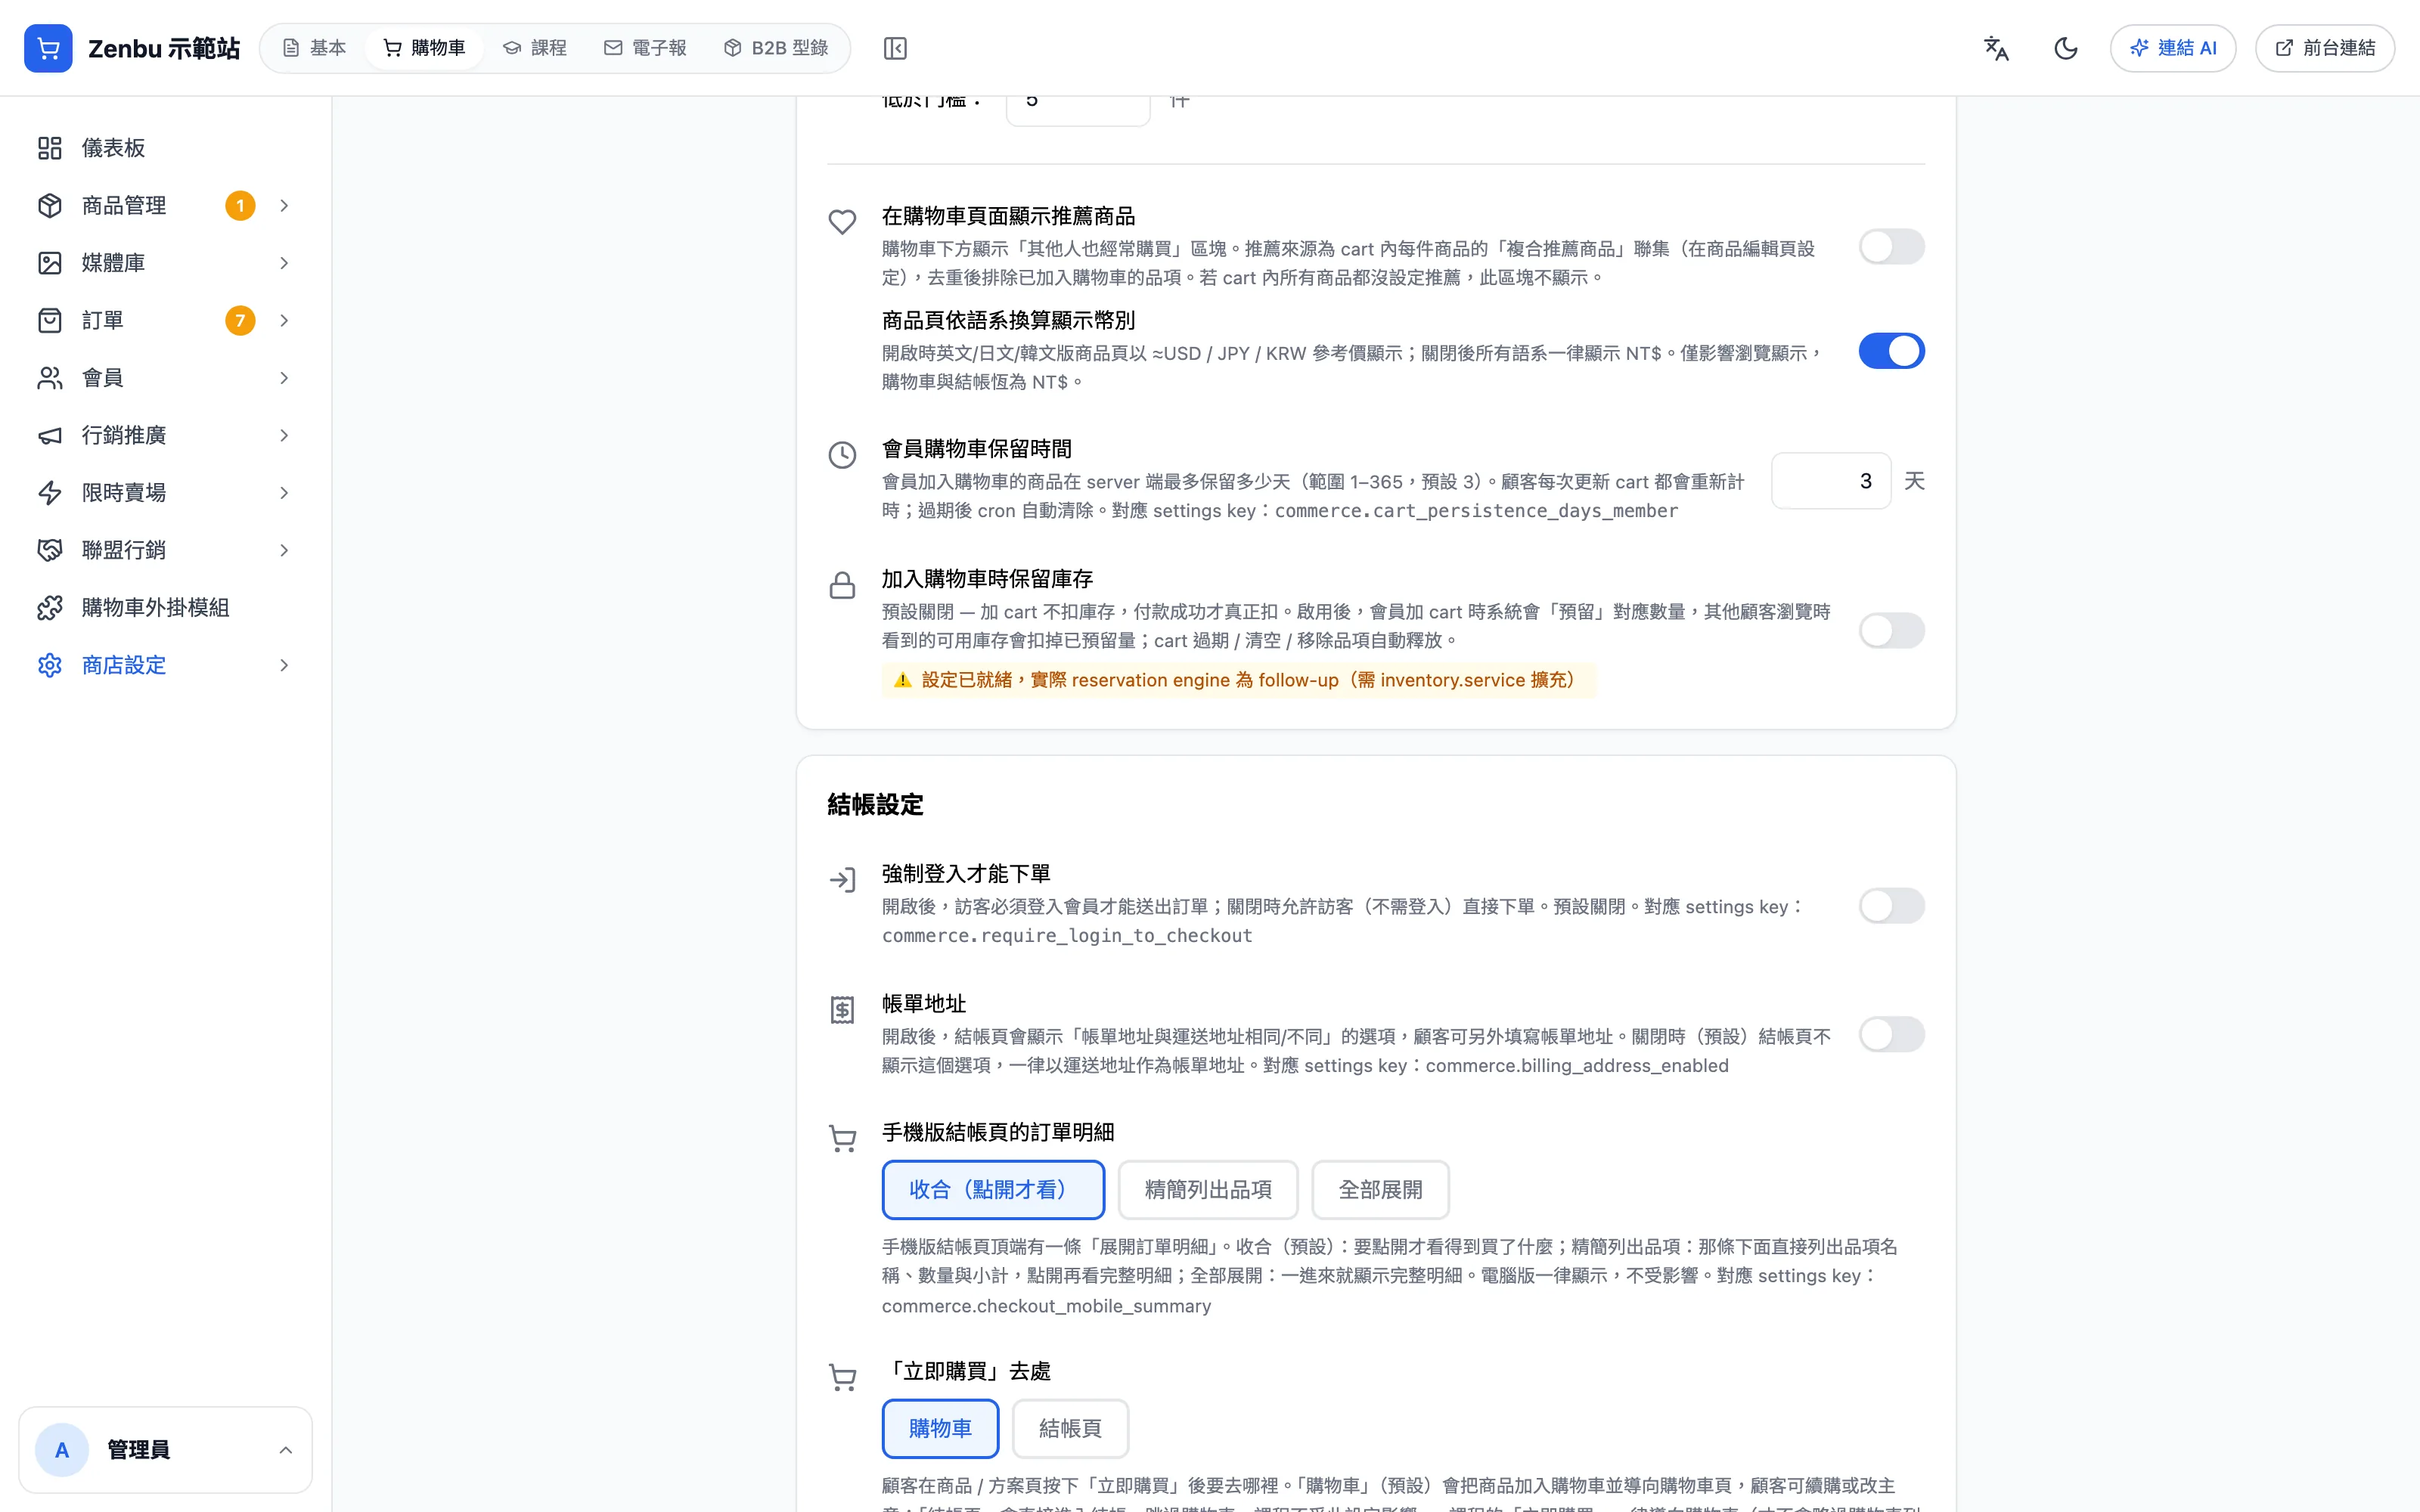The image size is (2420, 1512).
Task: Enable 強制登入才能下單 toggle
Action: (x=1891, y=906)
